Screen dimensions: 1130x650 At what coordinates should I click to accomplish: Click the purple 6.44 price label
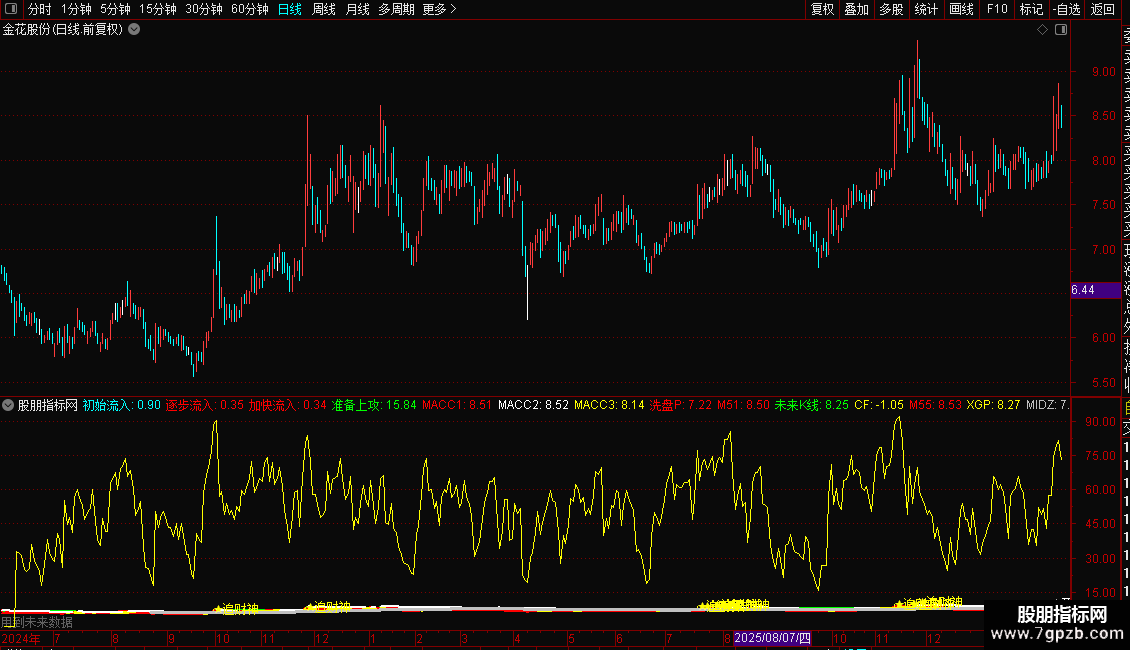tap(1095, 290)
